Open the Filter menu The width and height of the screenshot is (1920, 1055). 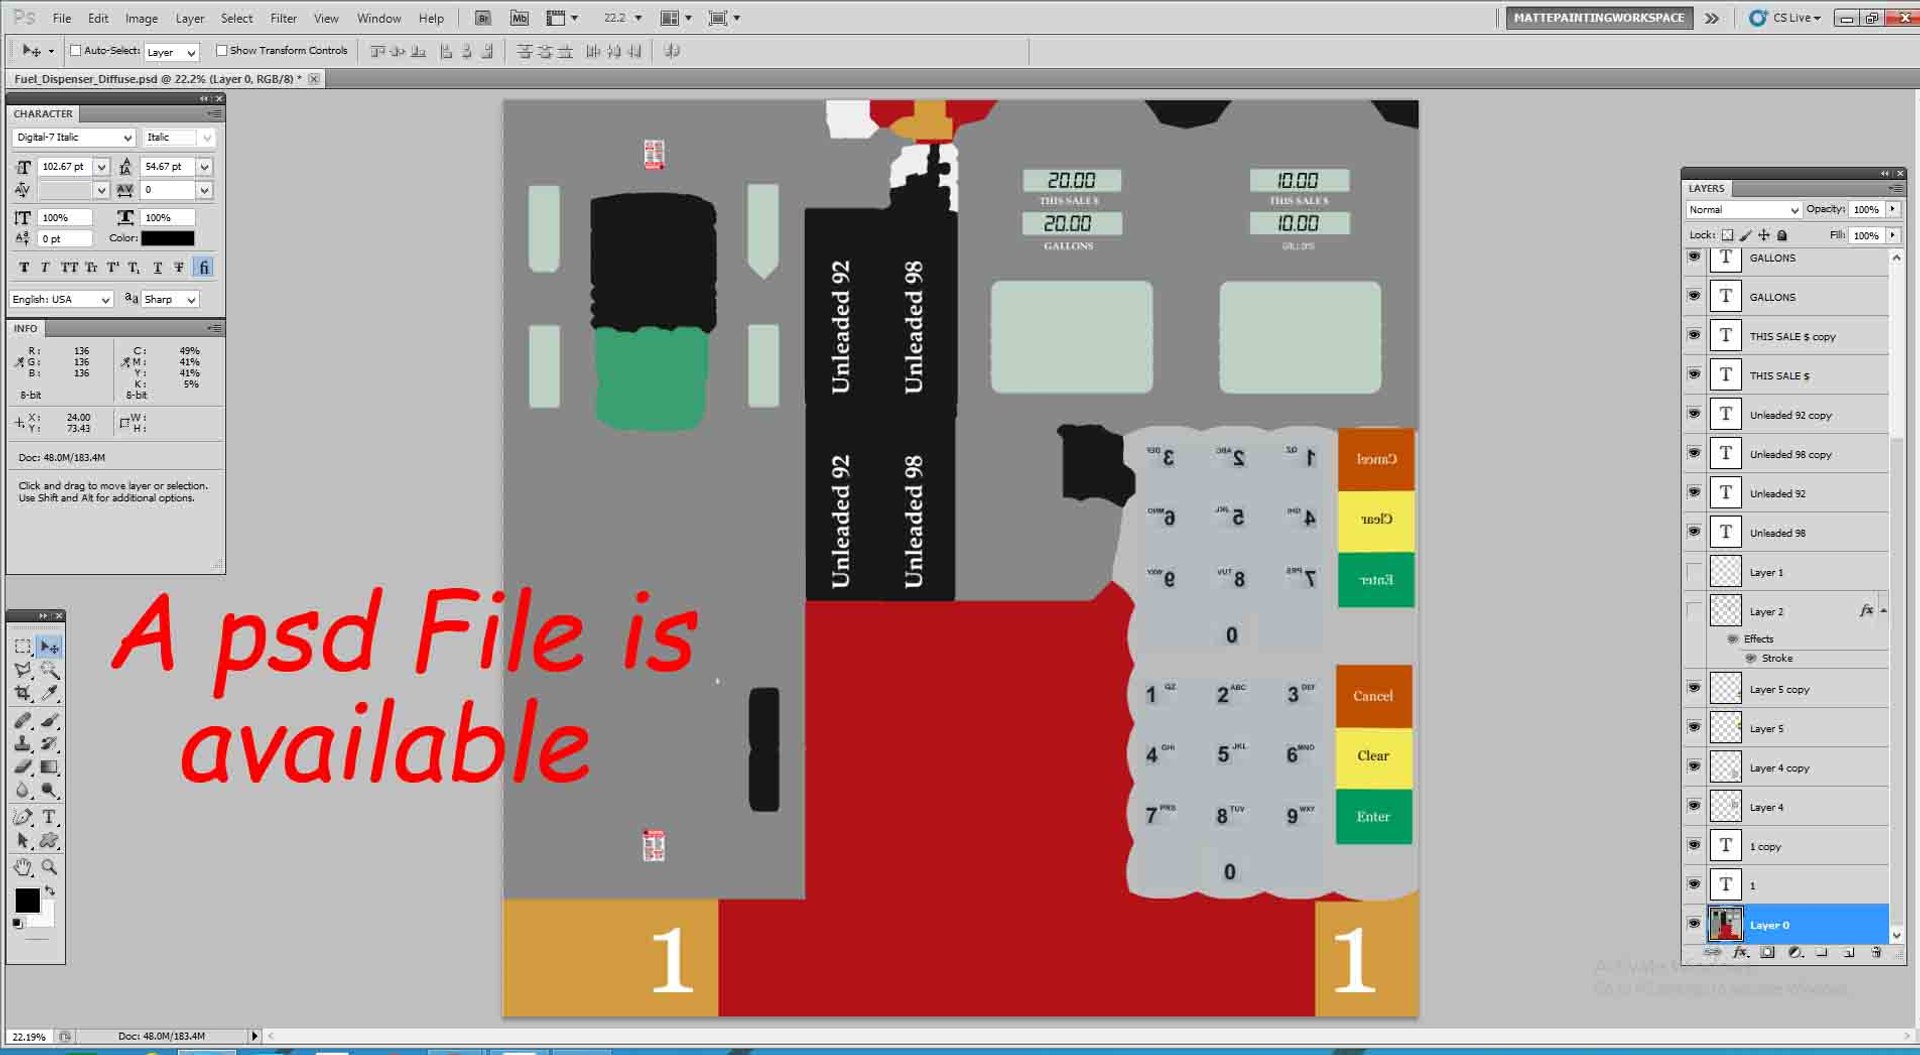[283, 18]
